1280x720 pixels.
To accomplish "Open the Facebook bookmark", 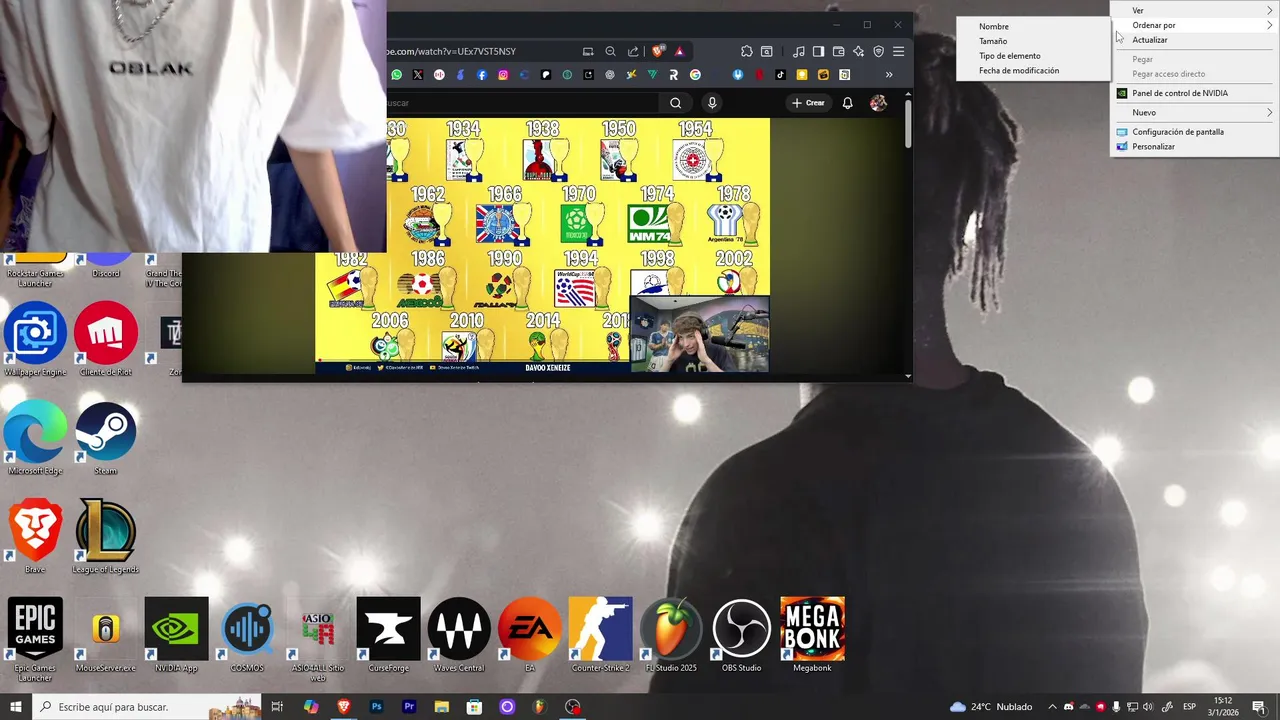I will [x=482, y=75].
